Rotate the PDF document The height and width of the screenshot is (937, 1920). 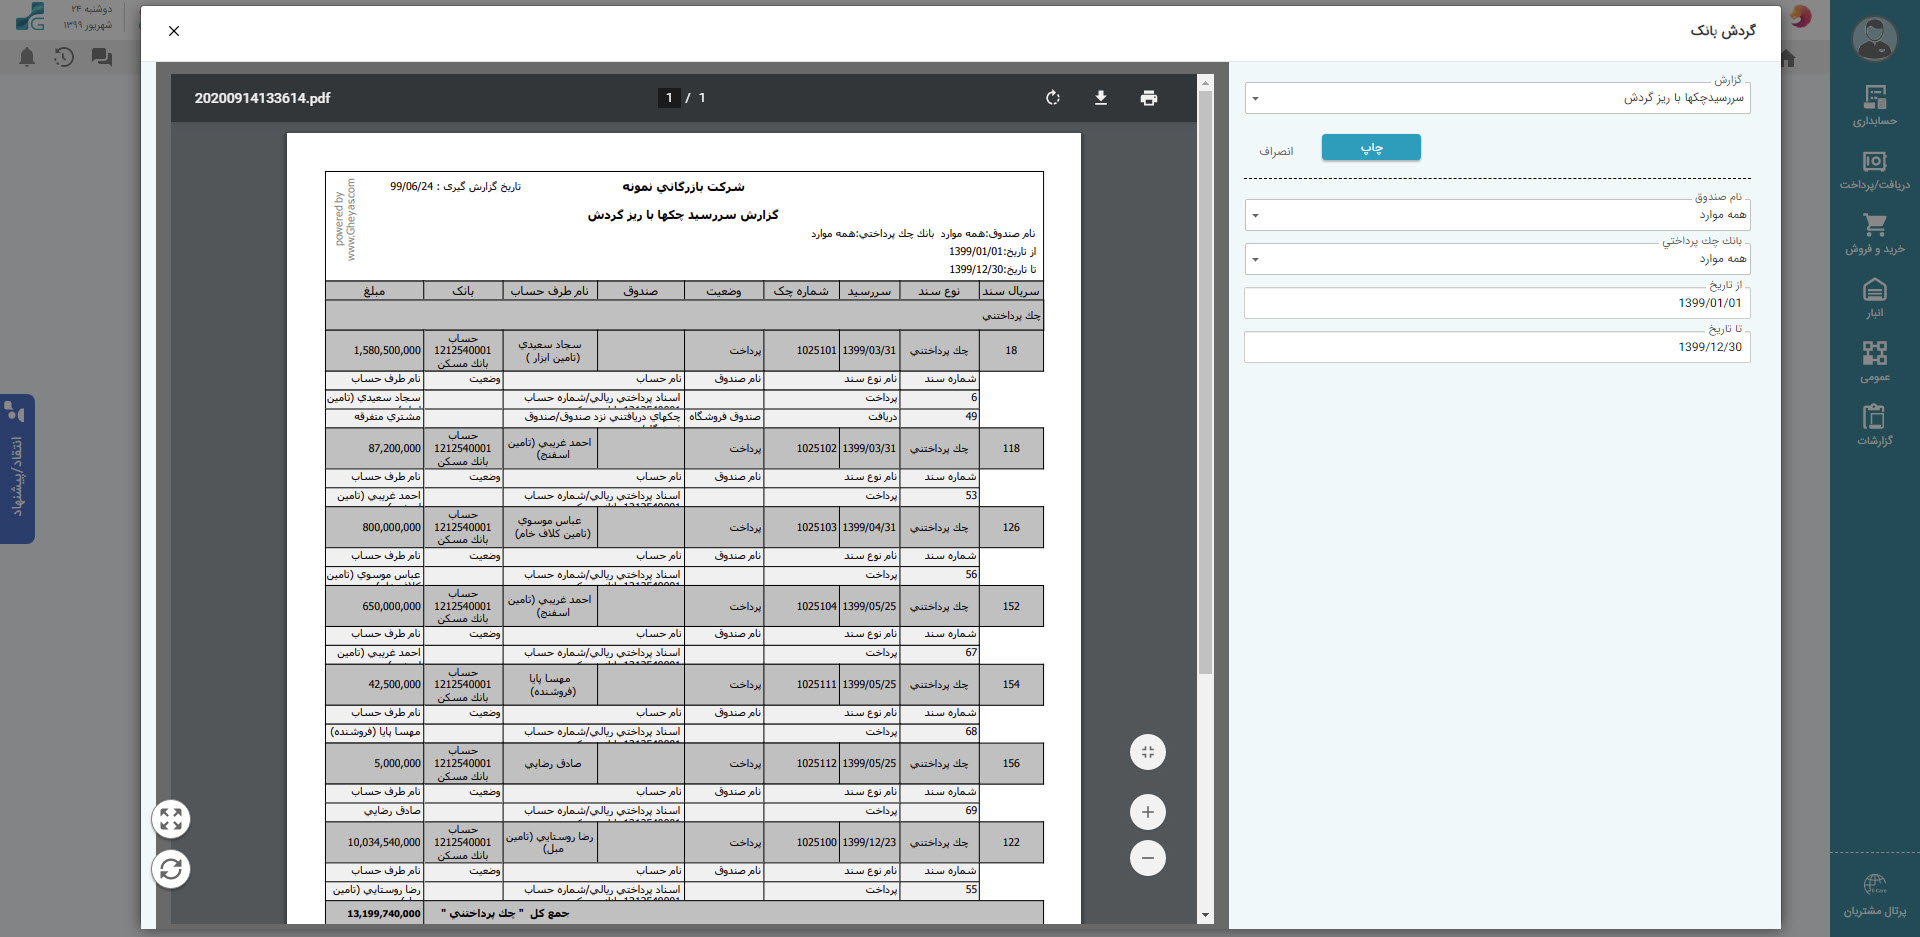point(1052,98)
